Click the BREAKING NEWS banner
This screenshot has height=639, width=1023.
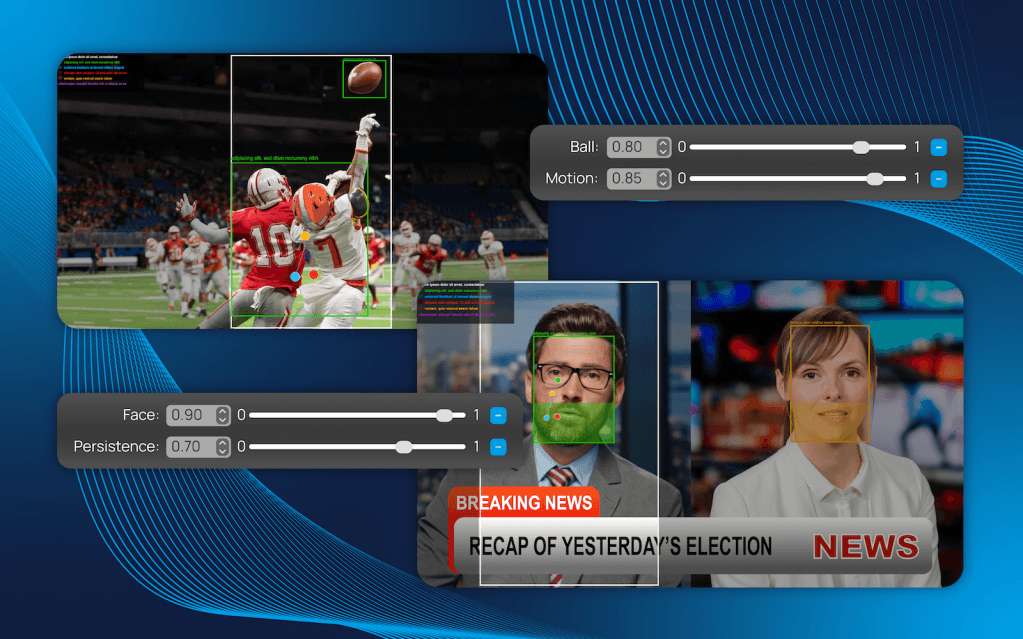point(524,503)
